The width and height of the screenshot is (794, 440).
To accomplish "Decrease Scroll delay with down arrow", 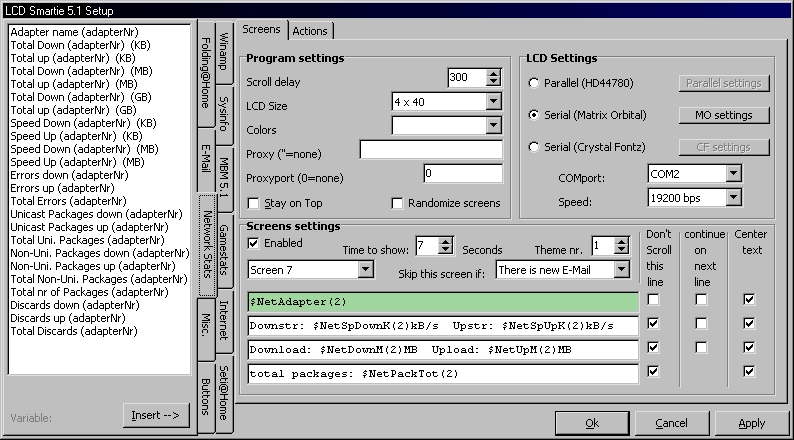I will pos(493,82).
